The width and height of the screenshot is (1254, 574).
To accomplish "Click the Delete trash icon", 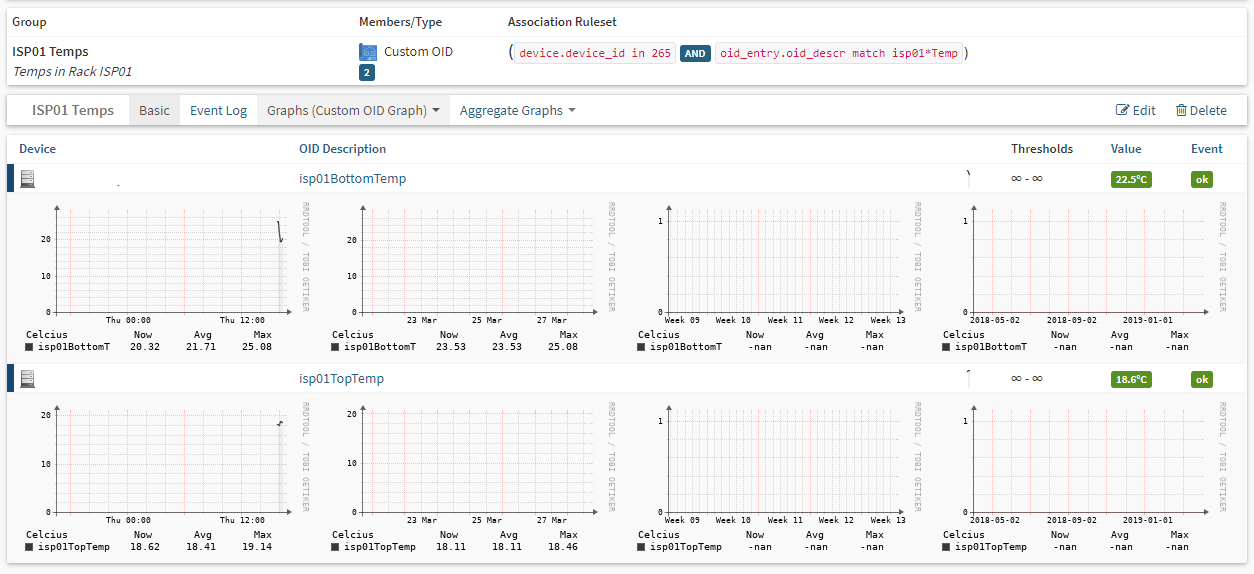I will pyautogui.click(x=1181, y=110).
